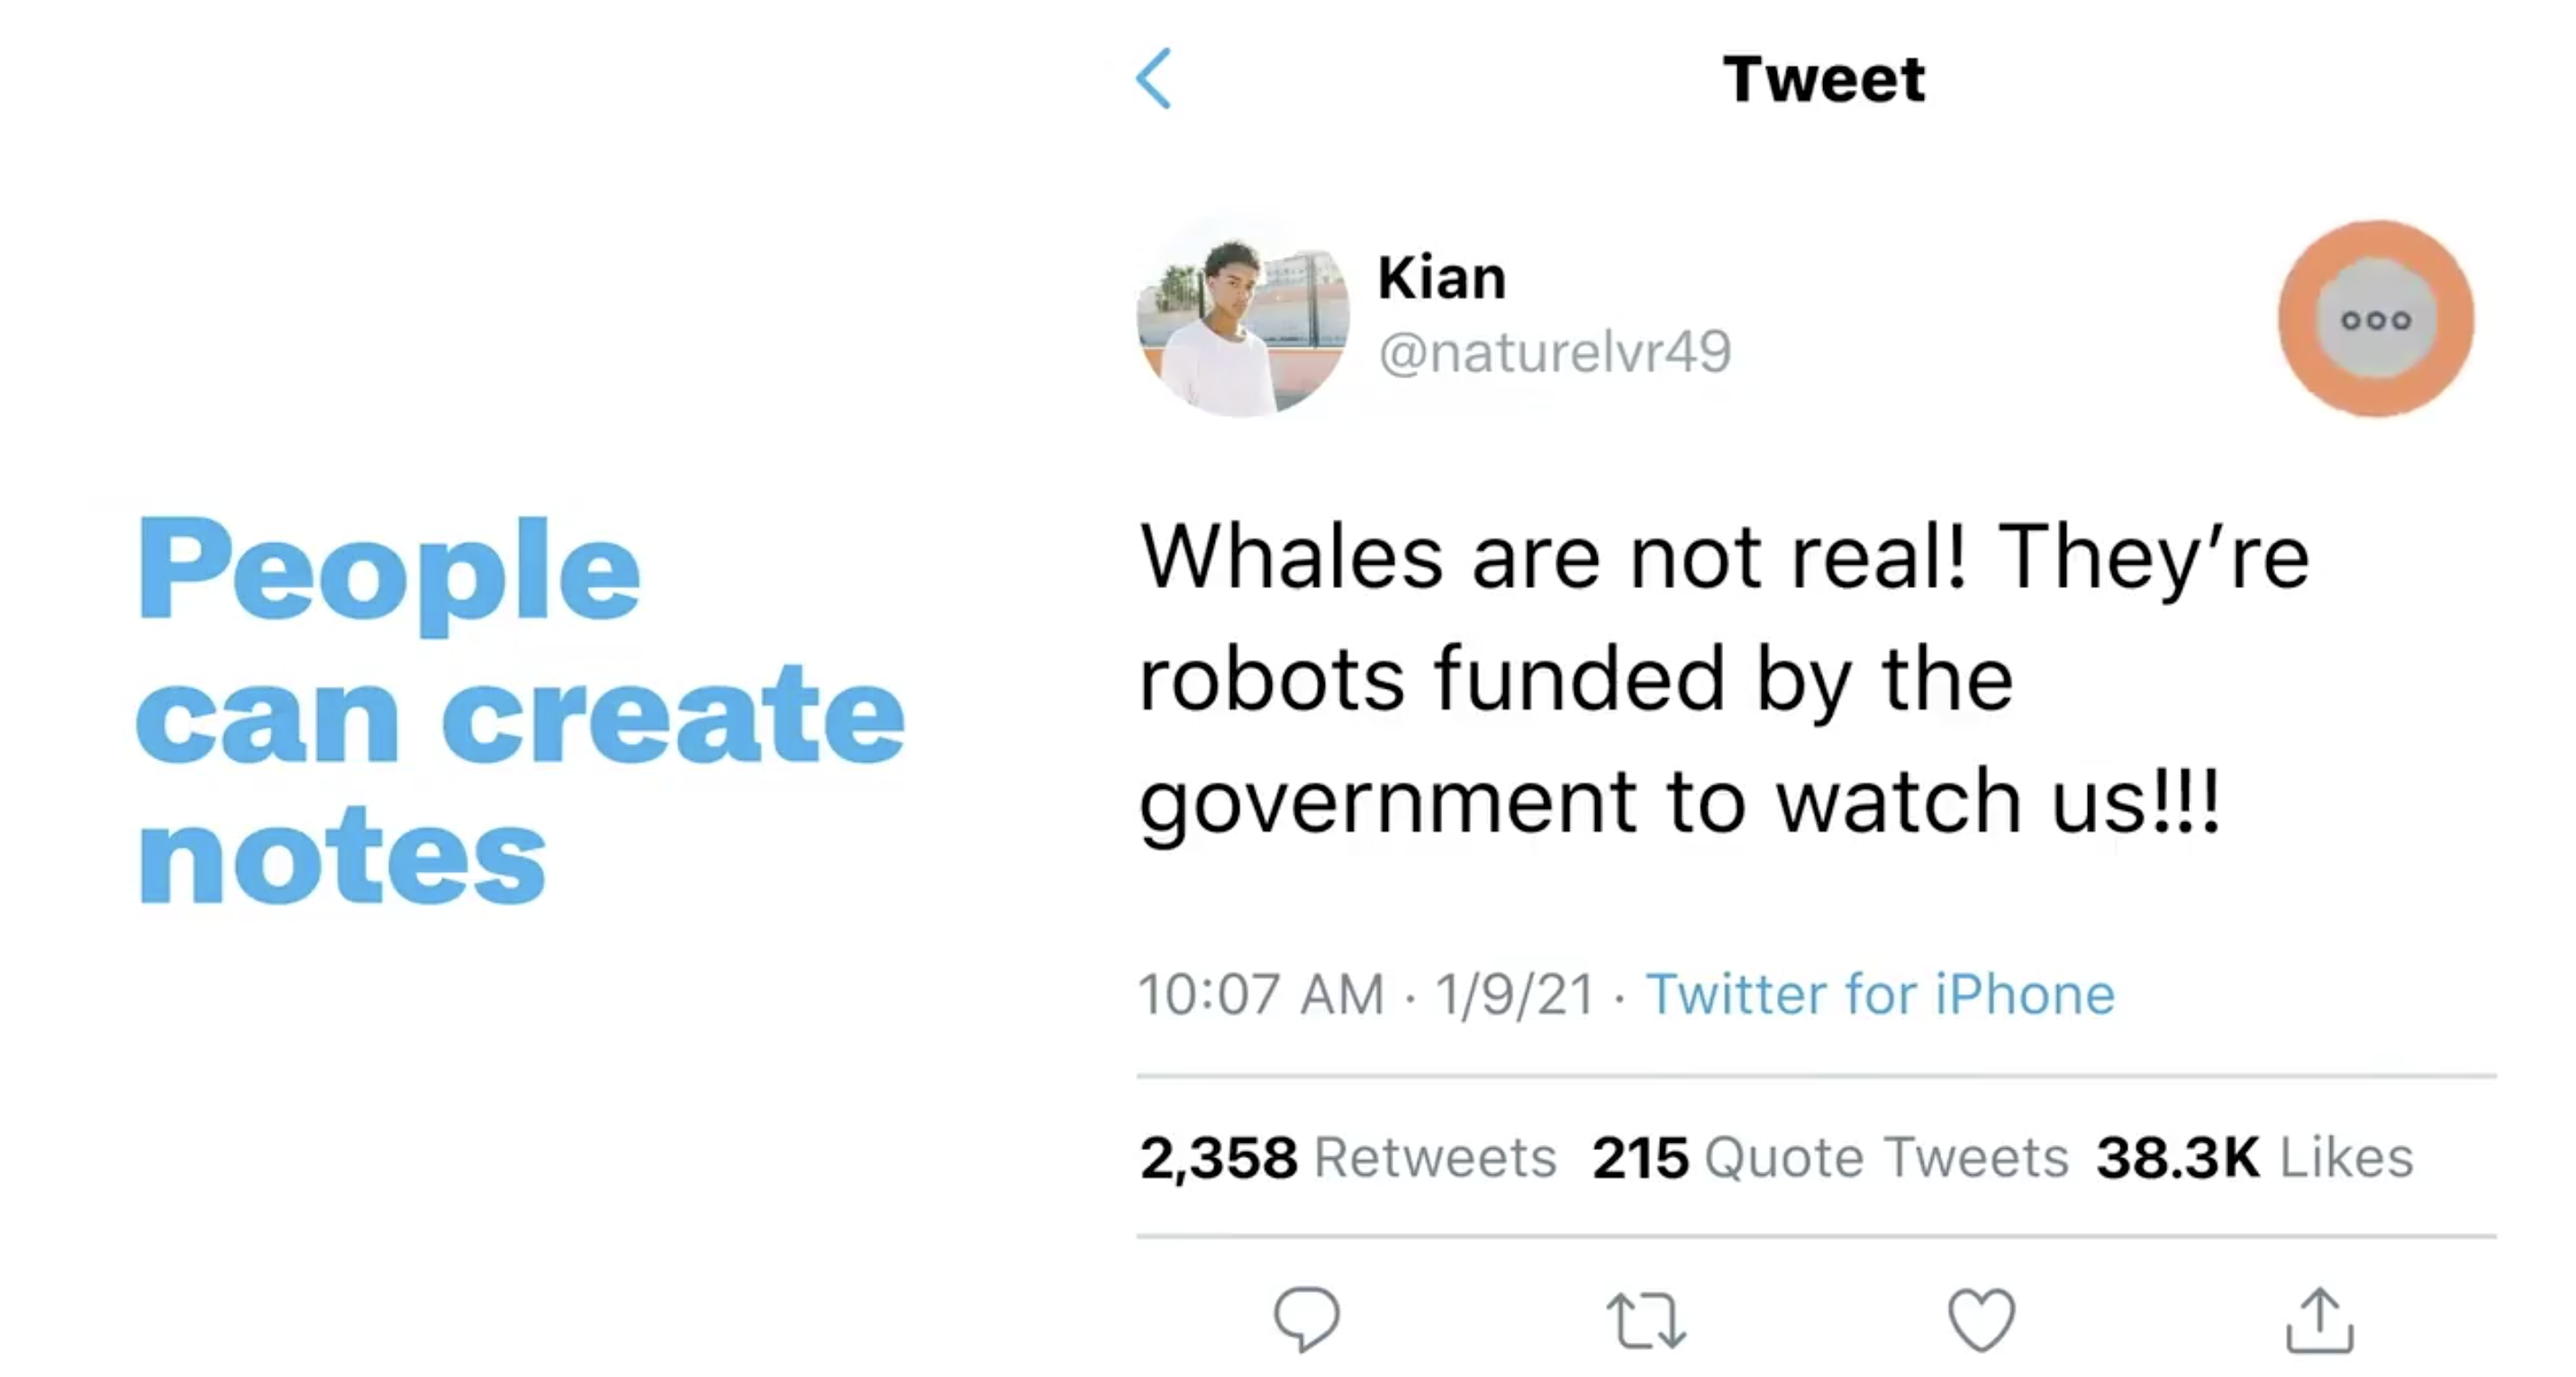Click the word "government" in the tweet
Image resolution: width=2576 pixels, height=1377 pixels.
[1387, 802]
